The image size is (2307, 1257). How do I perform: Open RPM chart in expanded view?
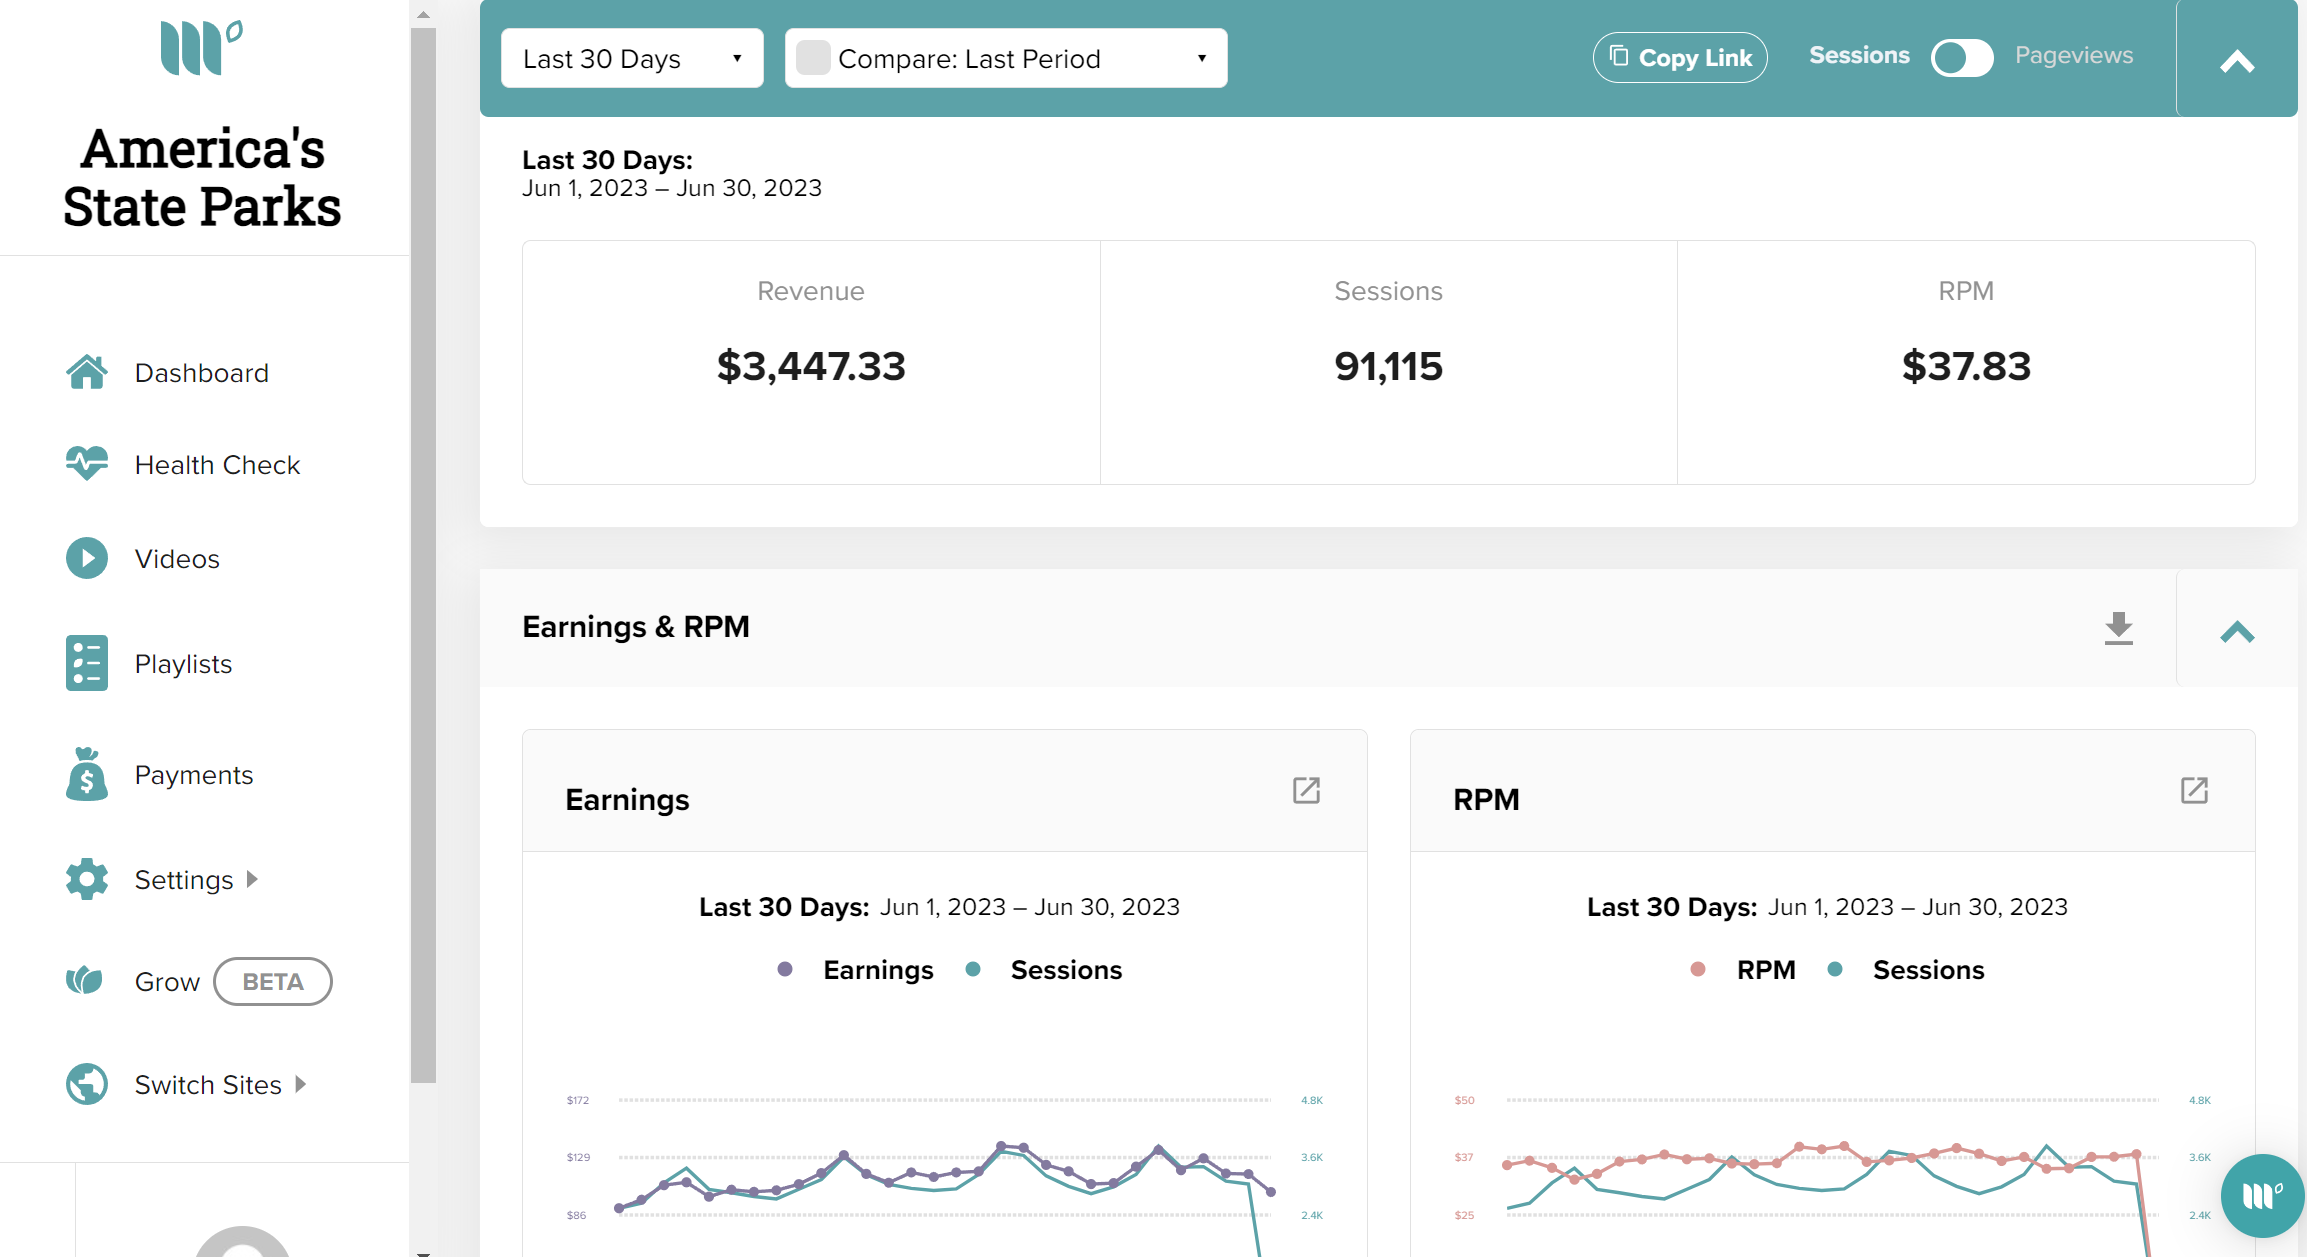pyautogui.click(x=2195, y=790)
